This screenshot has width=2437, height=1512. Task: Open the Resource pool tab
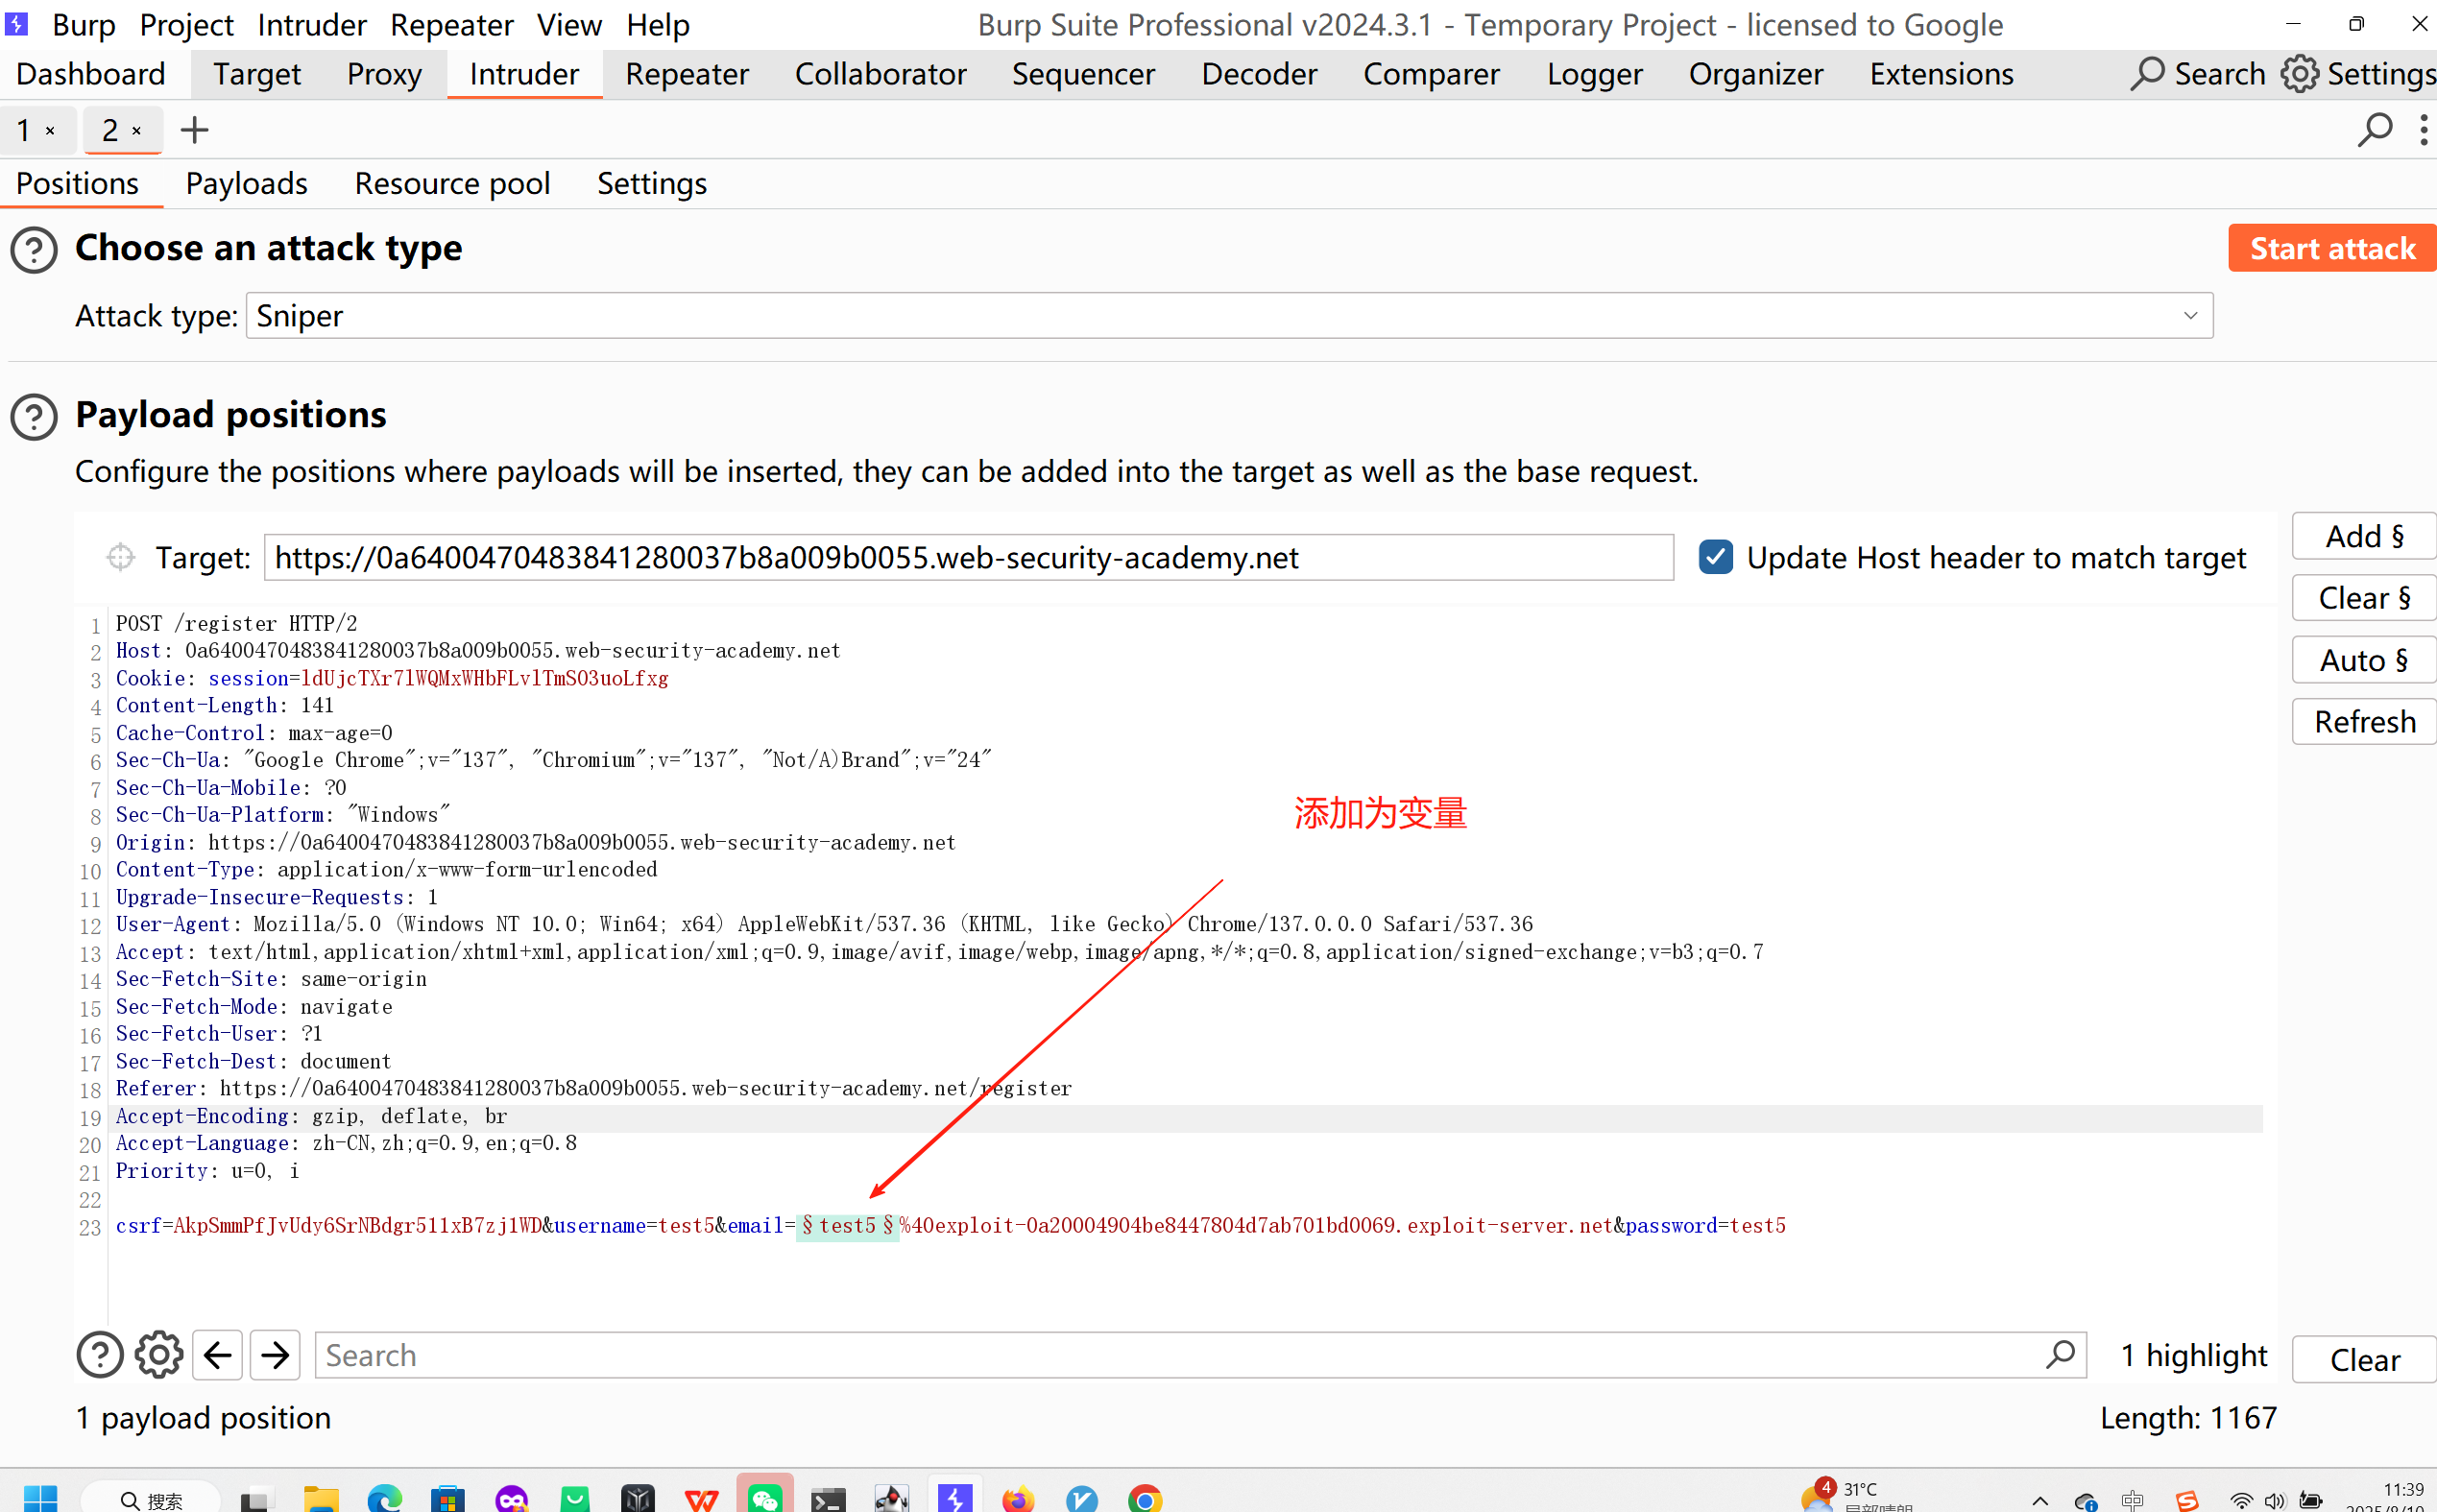click(452, 184)
